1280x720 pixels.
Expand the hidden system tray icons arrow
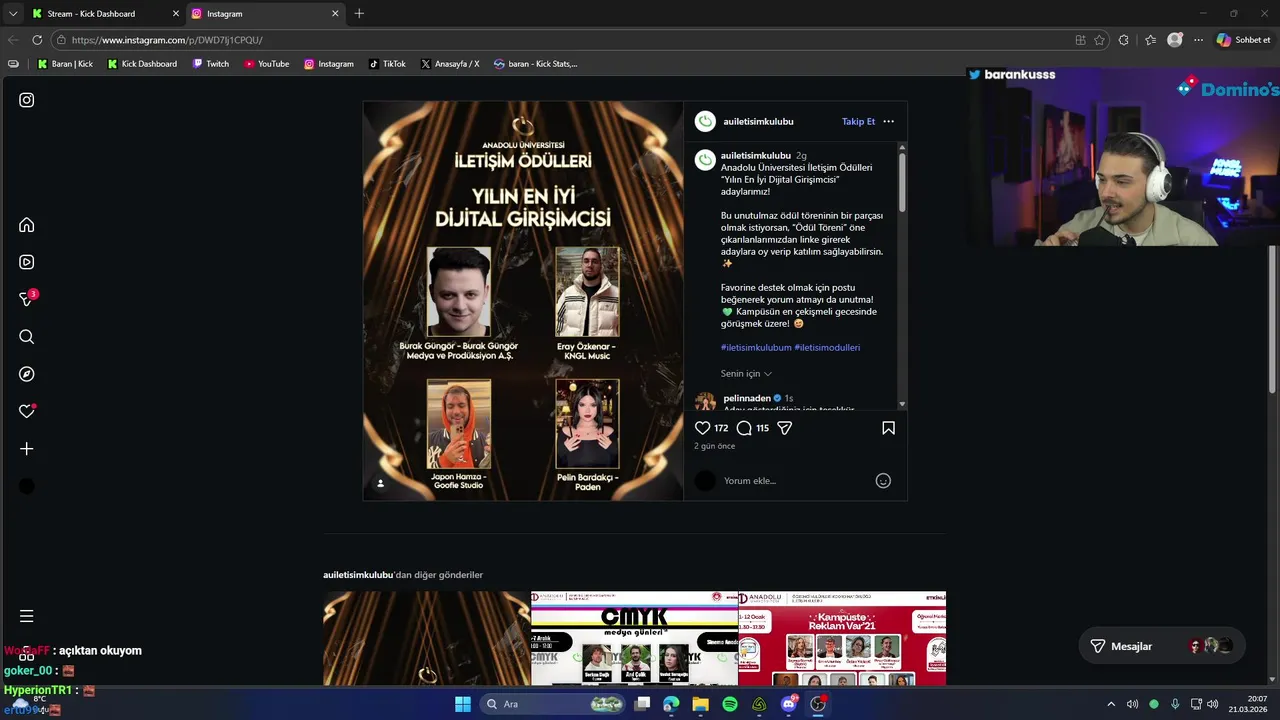coord(1110,704)
